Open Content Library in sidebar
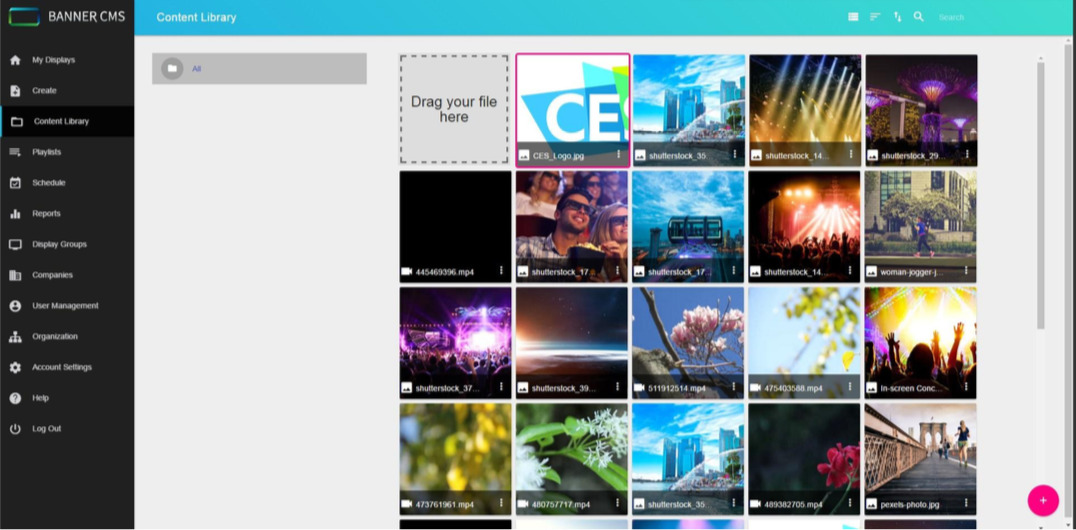Screen dimensions: 1076x530 [x=67, y=122]
